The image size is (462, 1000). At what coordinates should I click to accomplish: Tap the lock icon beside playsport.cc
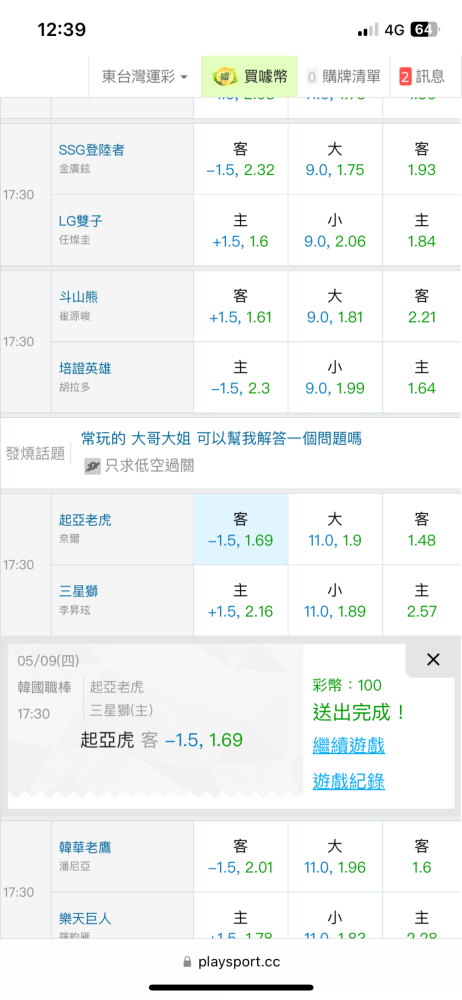pyautogui.click(x=187, y=962)
